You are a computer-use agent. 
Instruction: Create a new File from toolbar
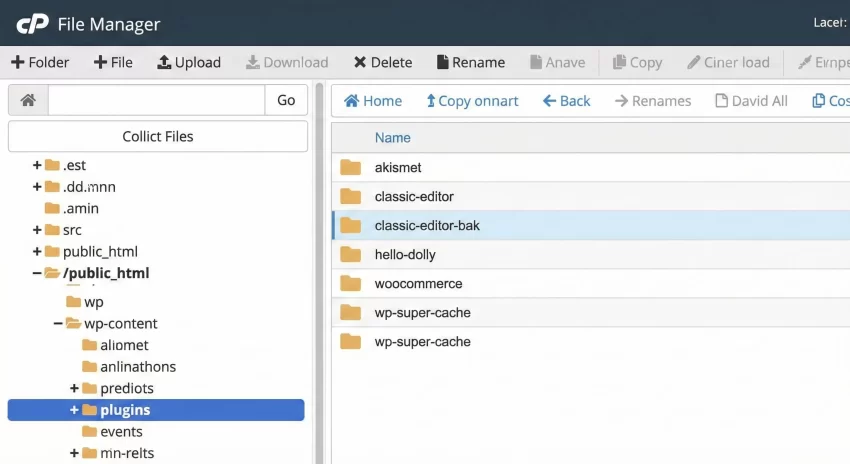click(113, 62)
